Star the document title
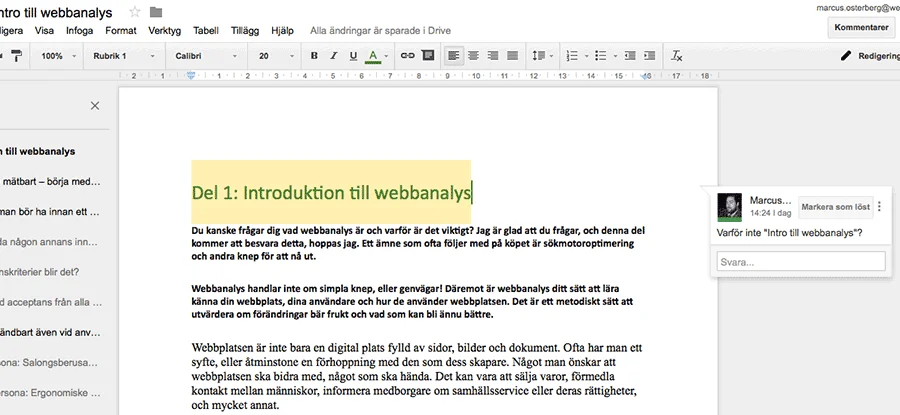This screenshot has width=900, height=415. 135,12
